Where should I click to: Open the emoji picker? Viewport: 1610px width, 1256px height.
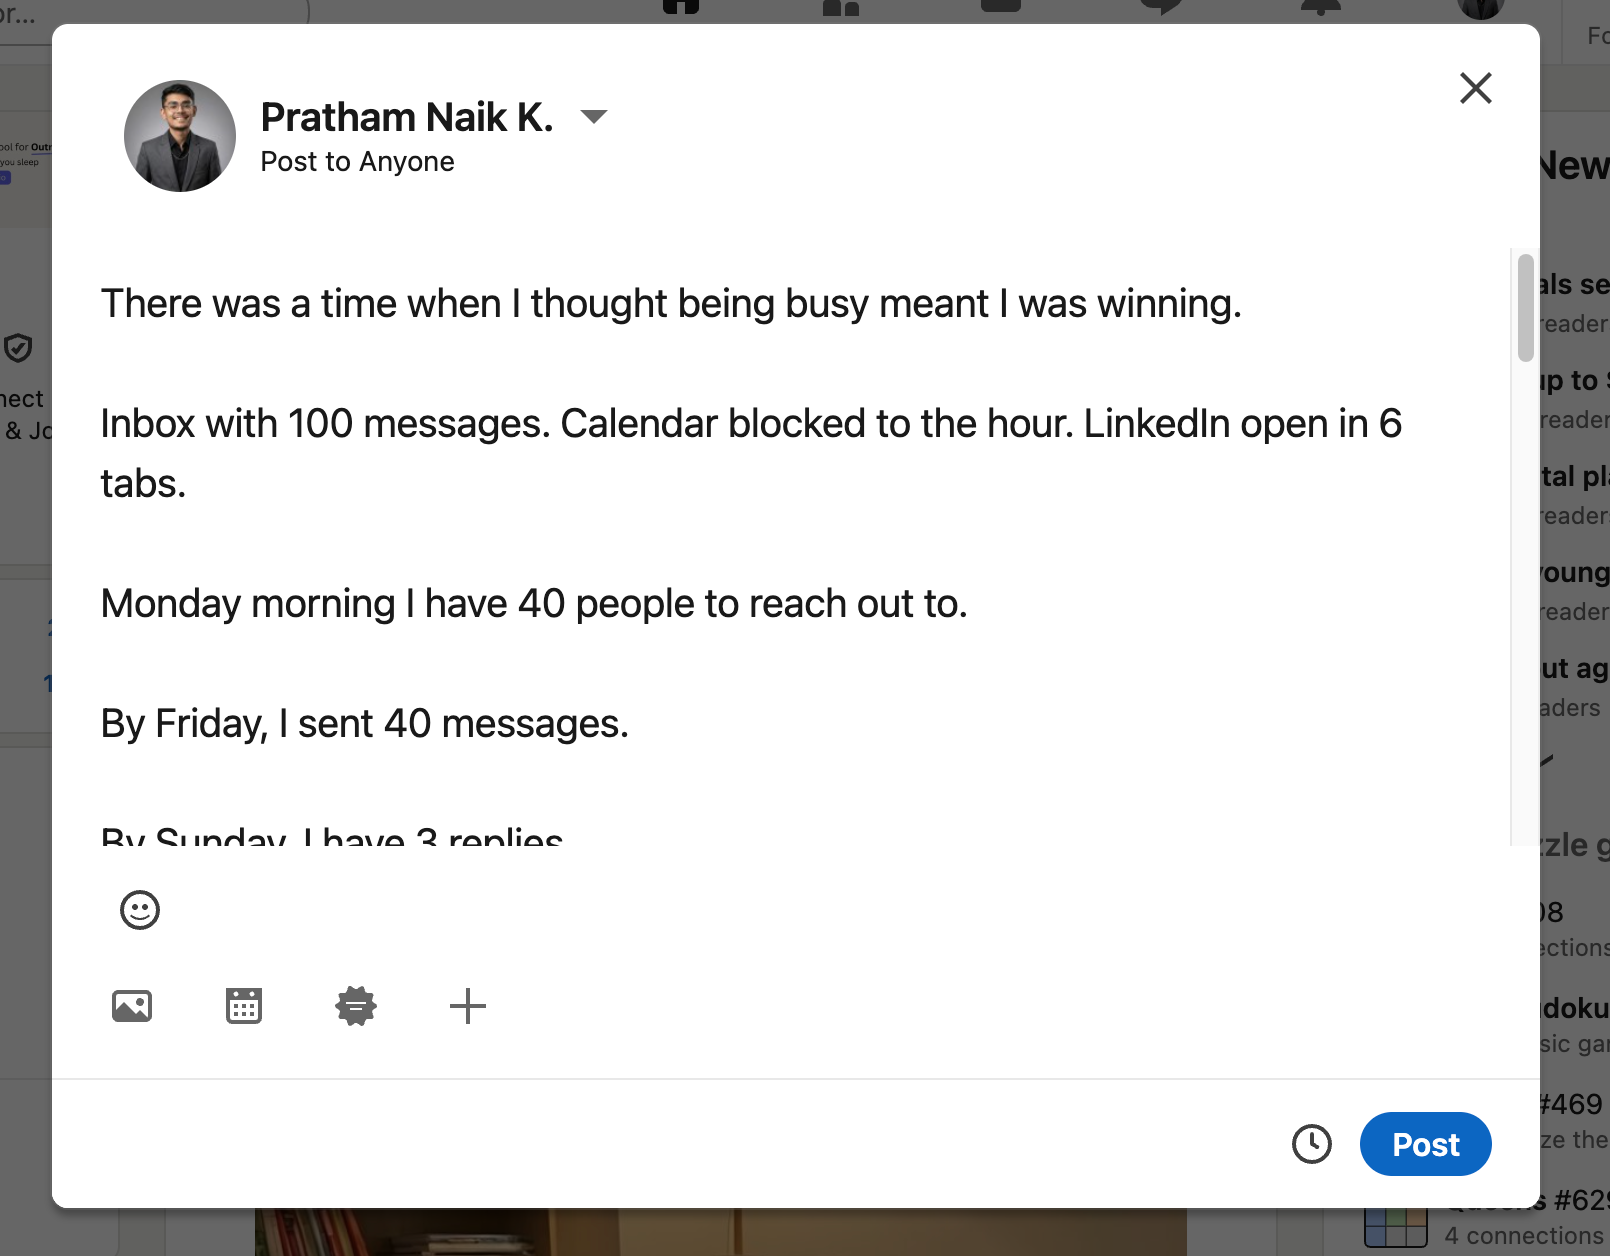point(140,910)
